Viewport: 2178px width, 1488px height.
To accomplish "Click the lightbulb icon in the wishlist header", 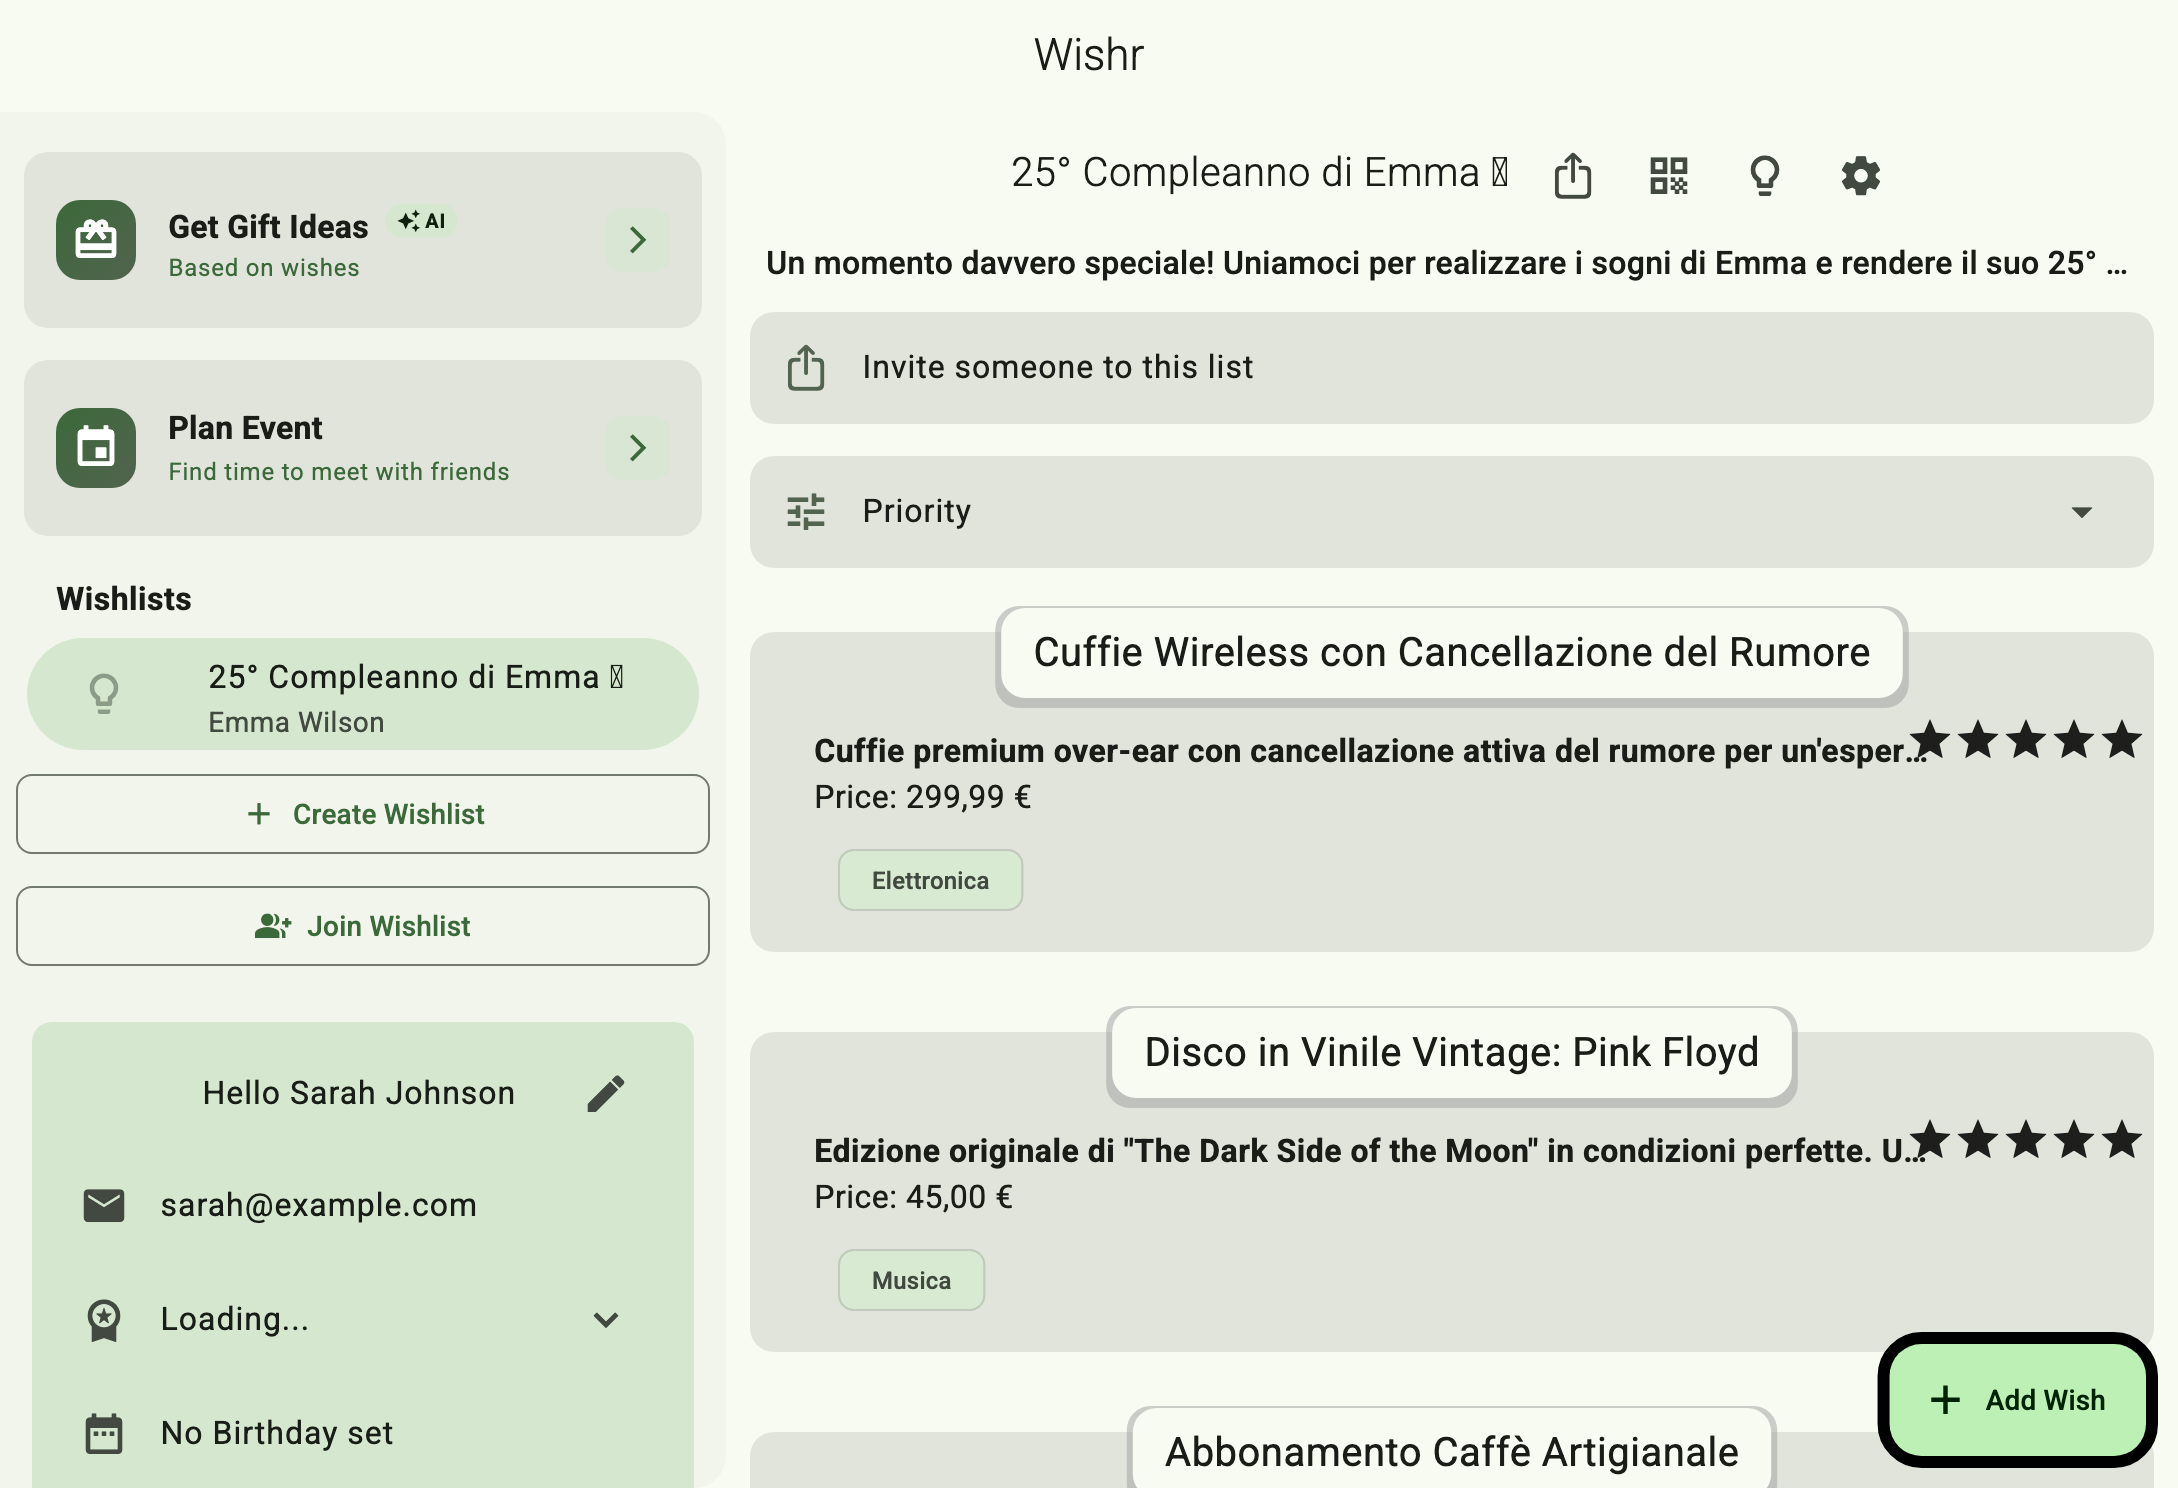I will [1764, 176].
